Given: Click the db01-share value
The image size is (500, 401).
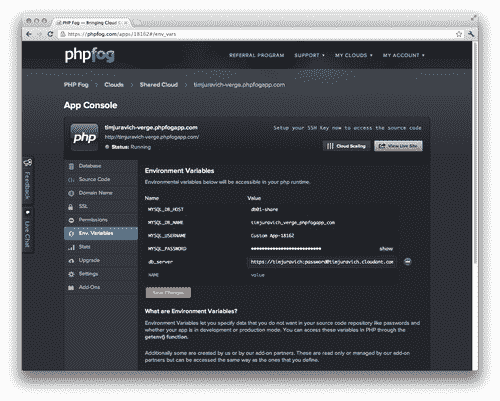Looking at the screenshot, I should click(264, 209).
